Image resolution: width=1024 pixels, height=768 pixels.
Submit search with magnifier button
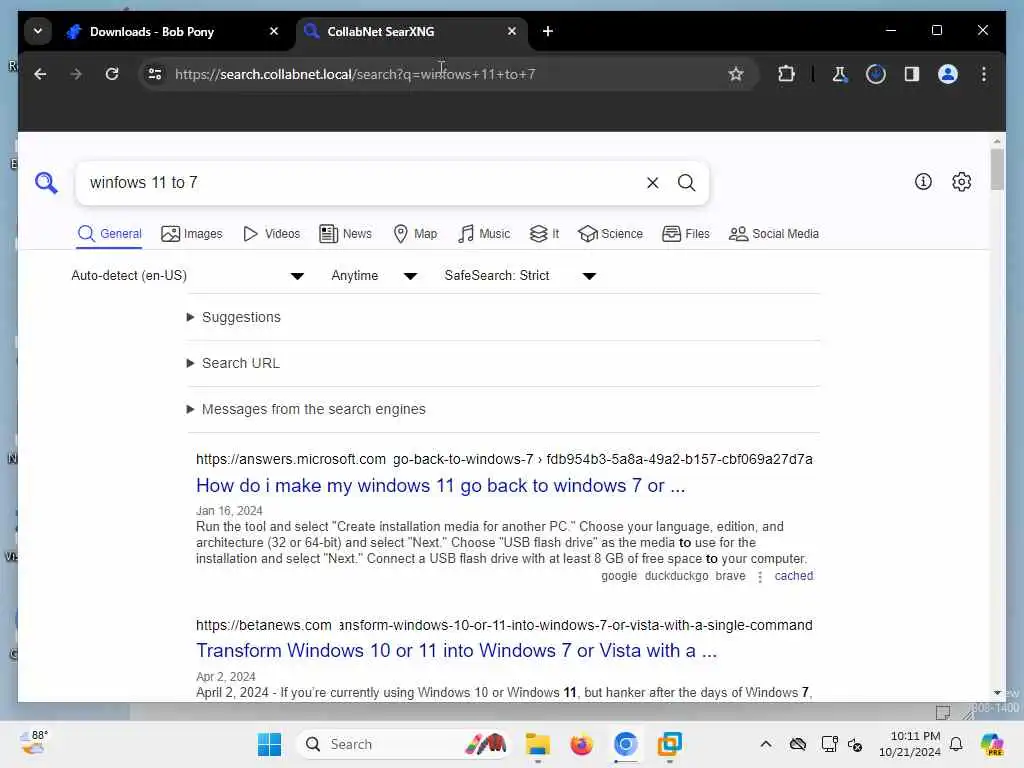click(686, 183)
